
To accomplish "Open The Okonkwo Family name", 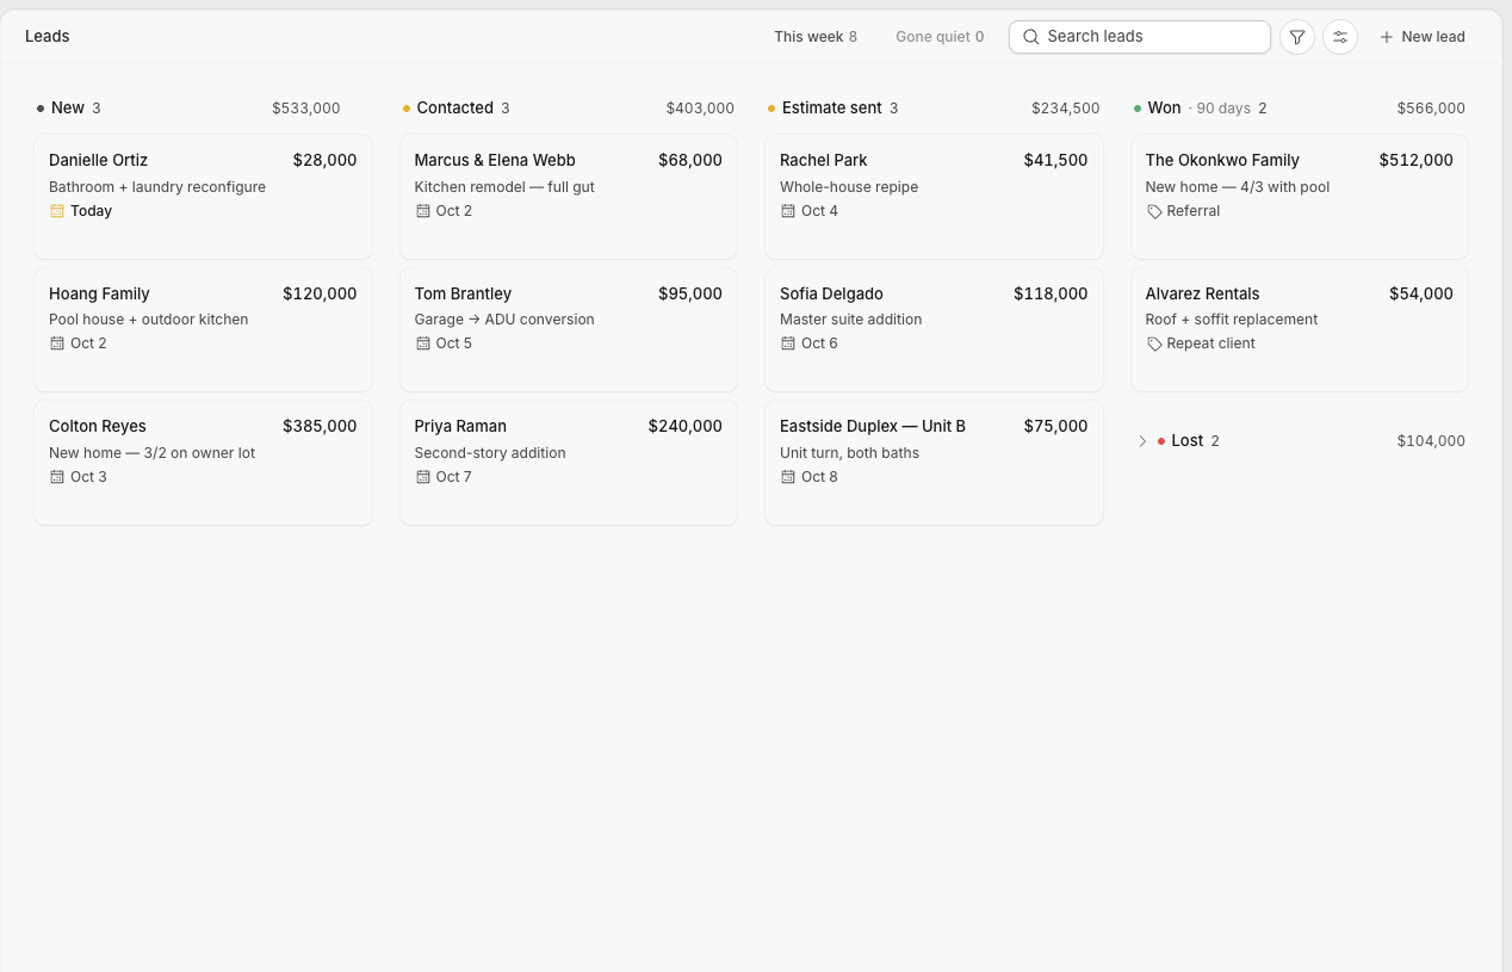I will (x=1222, y=160).
